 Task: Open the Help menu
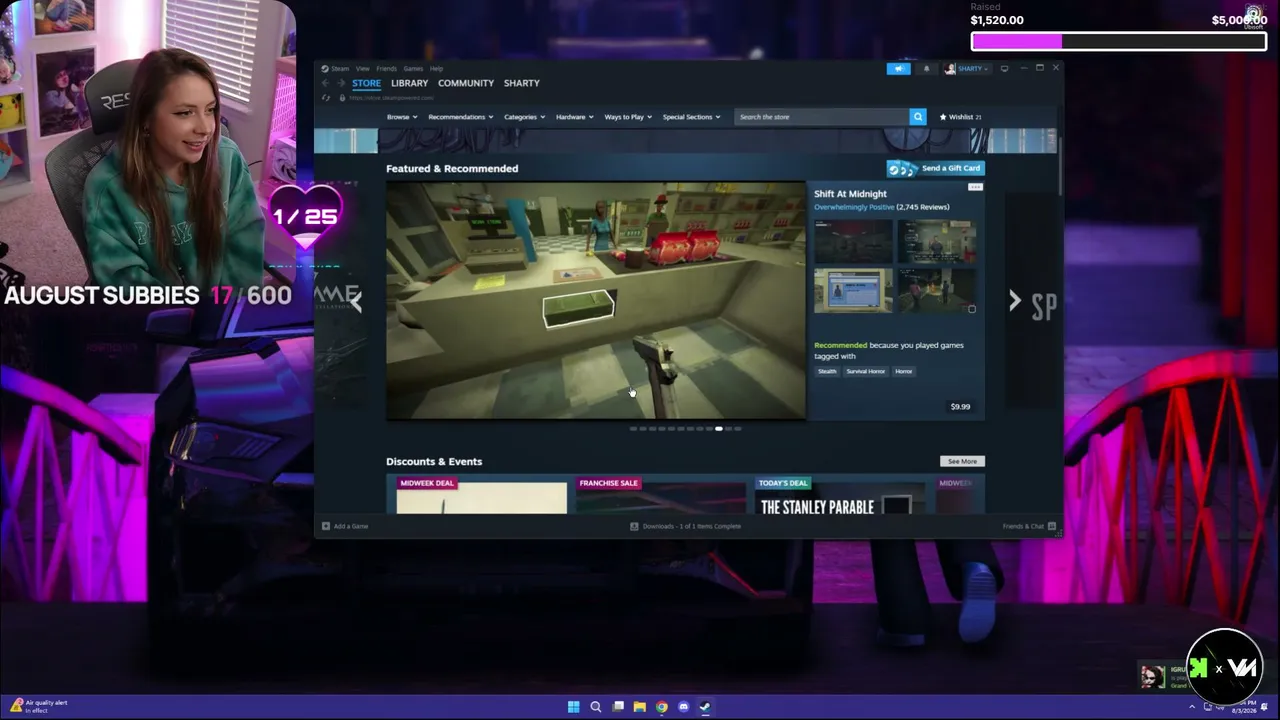click(436, 69)
